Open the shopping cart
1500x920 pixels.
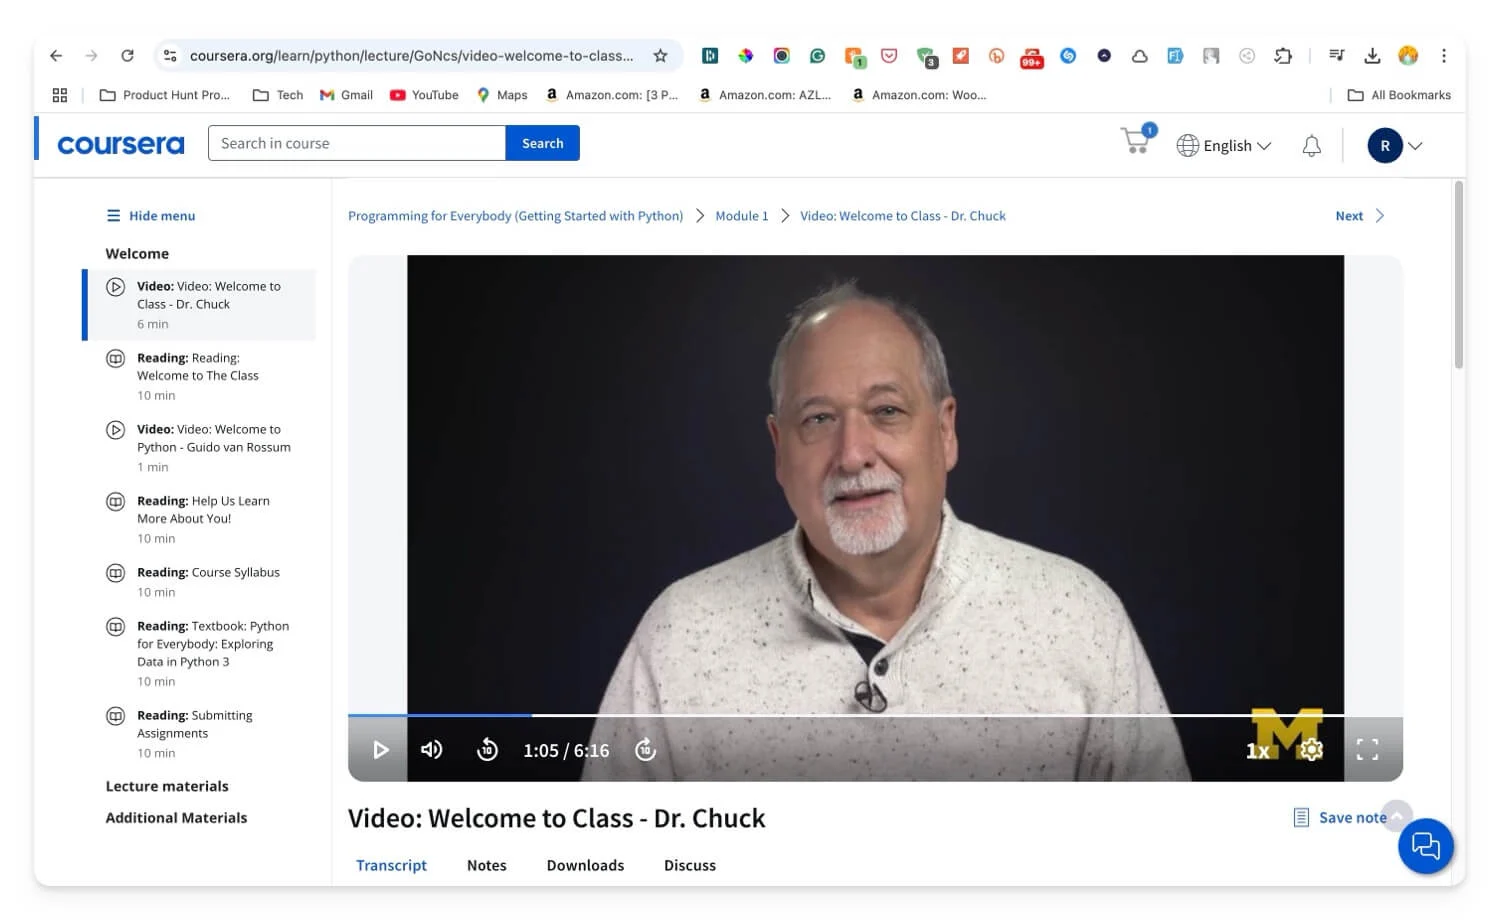click(1136, 142)
